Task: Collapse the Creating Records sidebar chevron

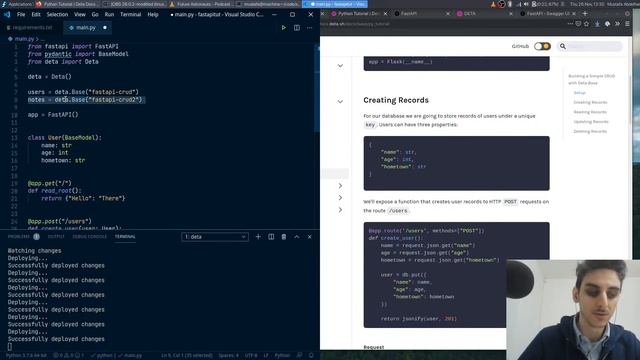Action: coord(340,101)
